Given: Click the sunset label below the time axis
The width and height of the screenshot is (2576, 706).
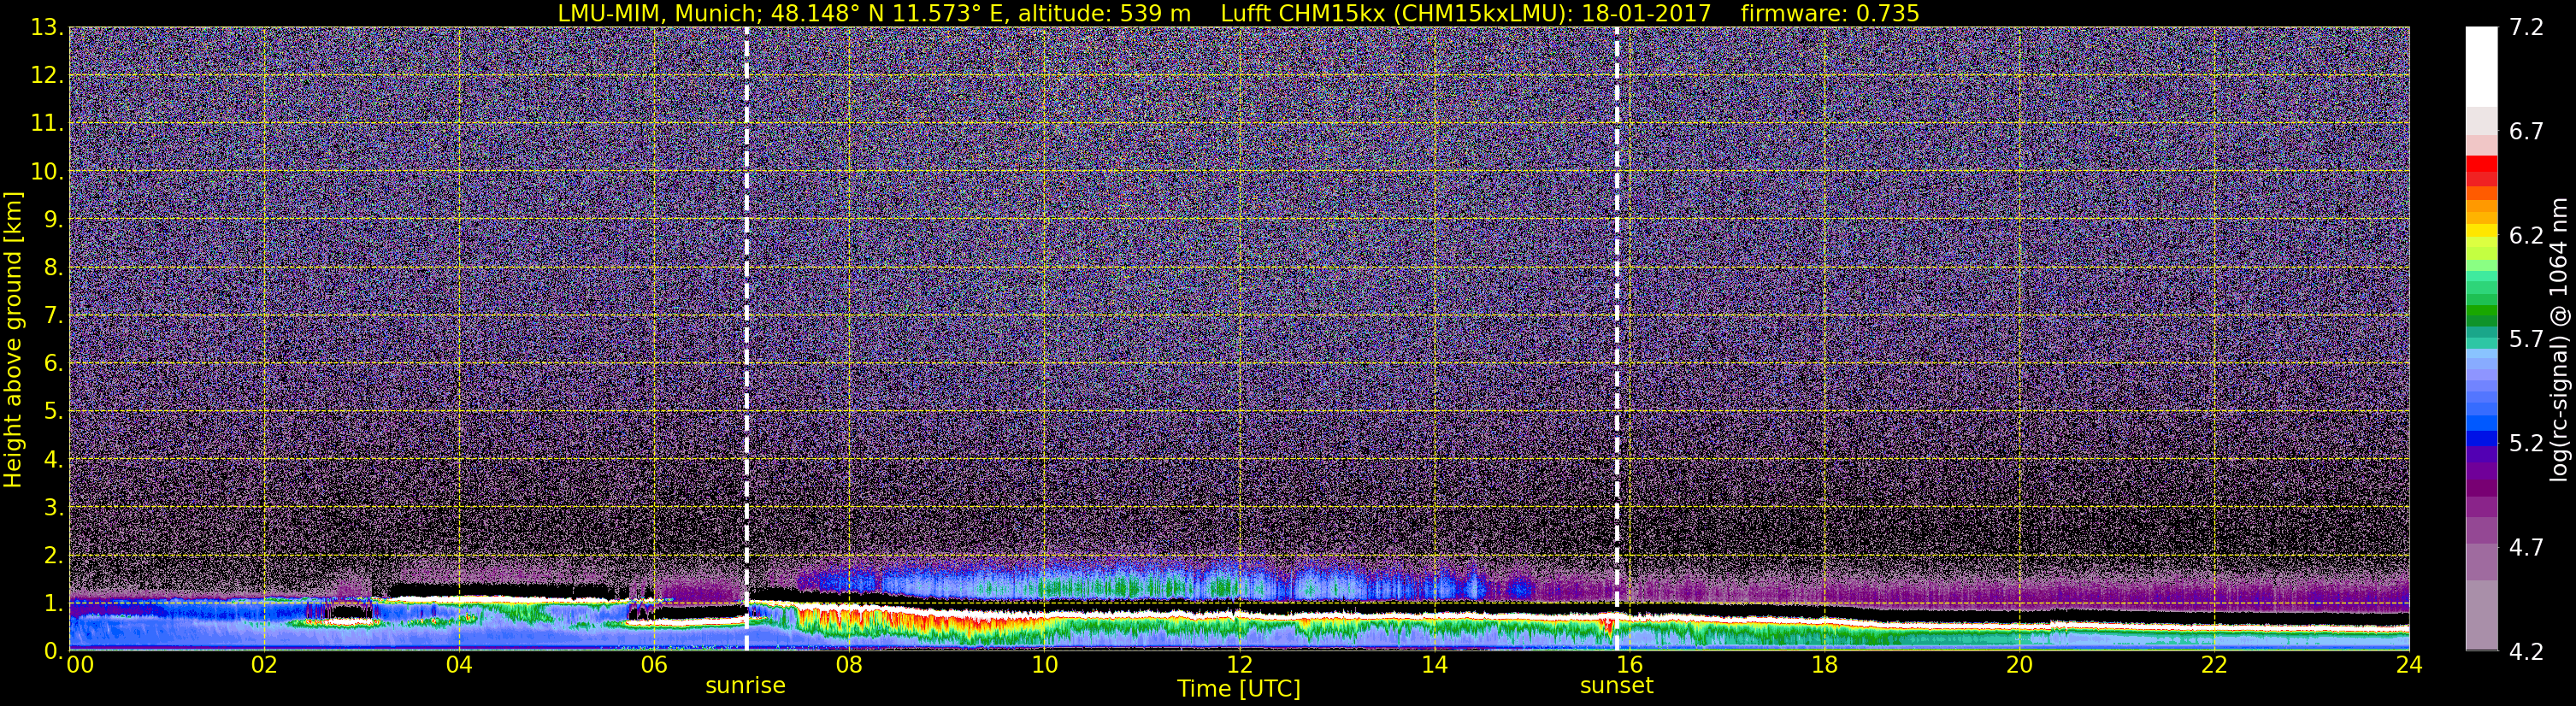Looking at the screenshot, I should click(x=1616, y=686).
